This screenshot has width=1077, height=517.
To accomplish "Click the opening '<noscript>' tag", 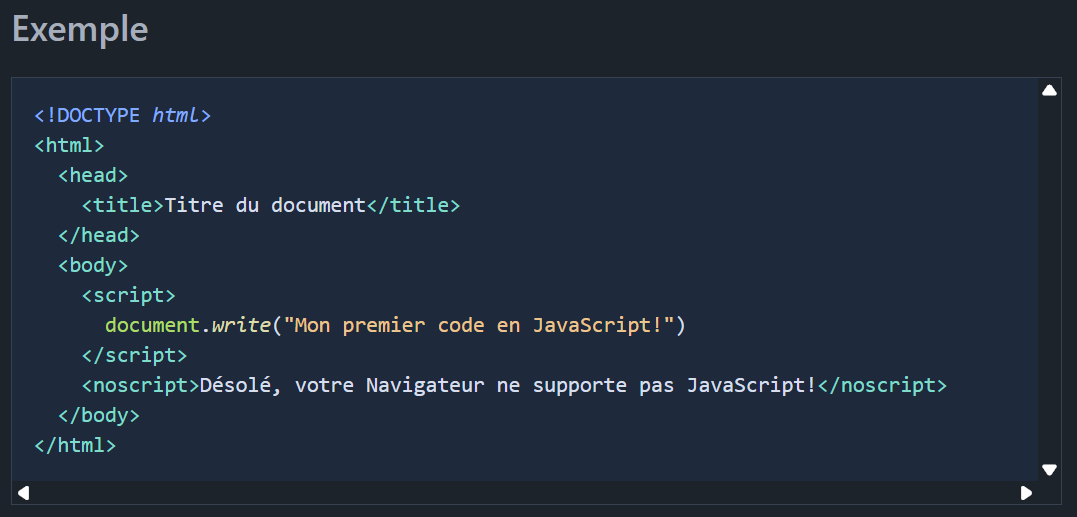I will (x=141, y=386).
